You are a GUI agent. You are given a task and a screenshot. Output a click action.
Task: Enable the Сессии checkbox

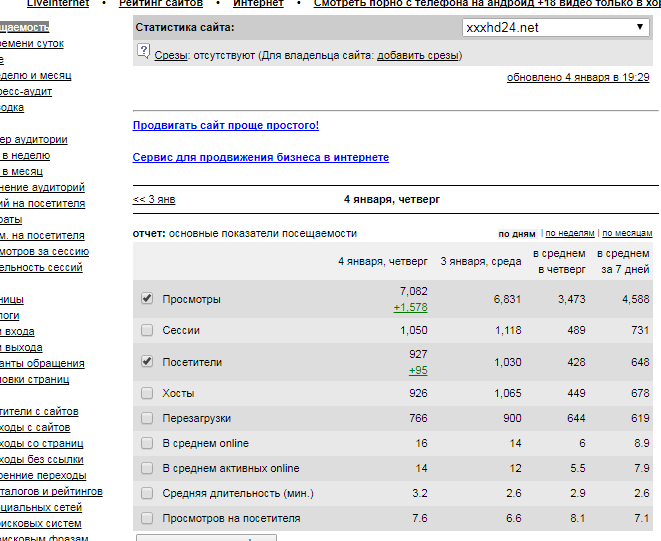[x=147, y=330]
